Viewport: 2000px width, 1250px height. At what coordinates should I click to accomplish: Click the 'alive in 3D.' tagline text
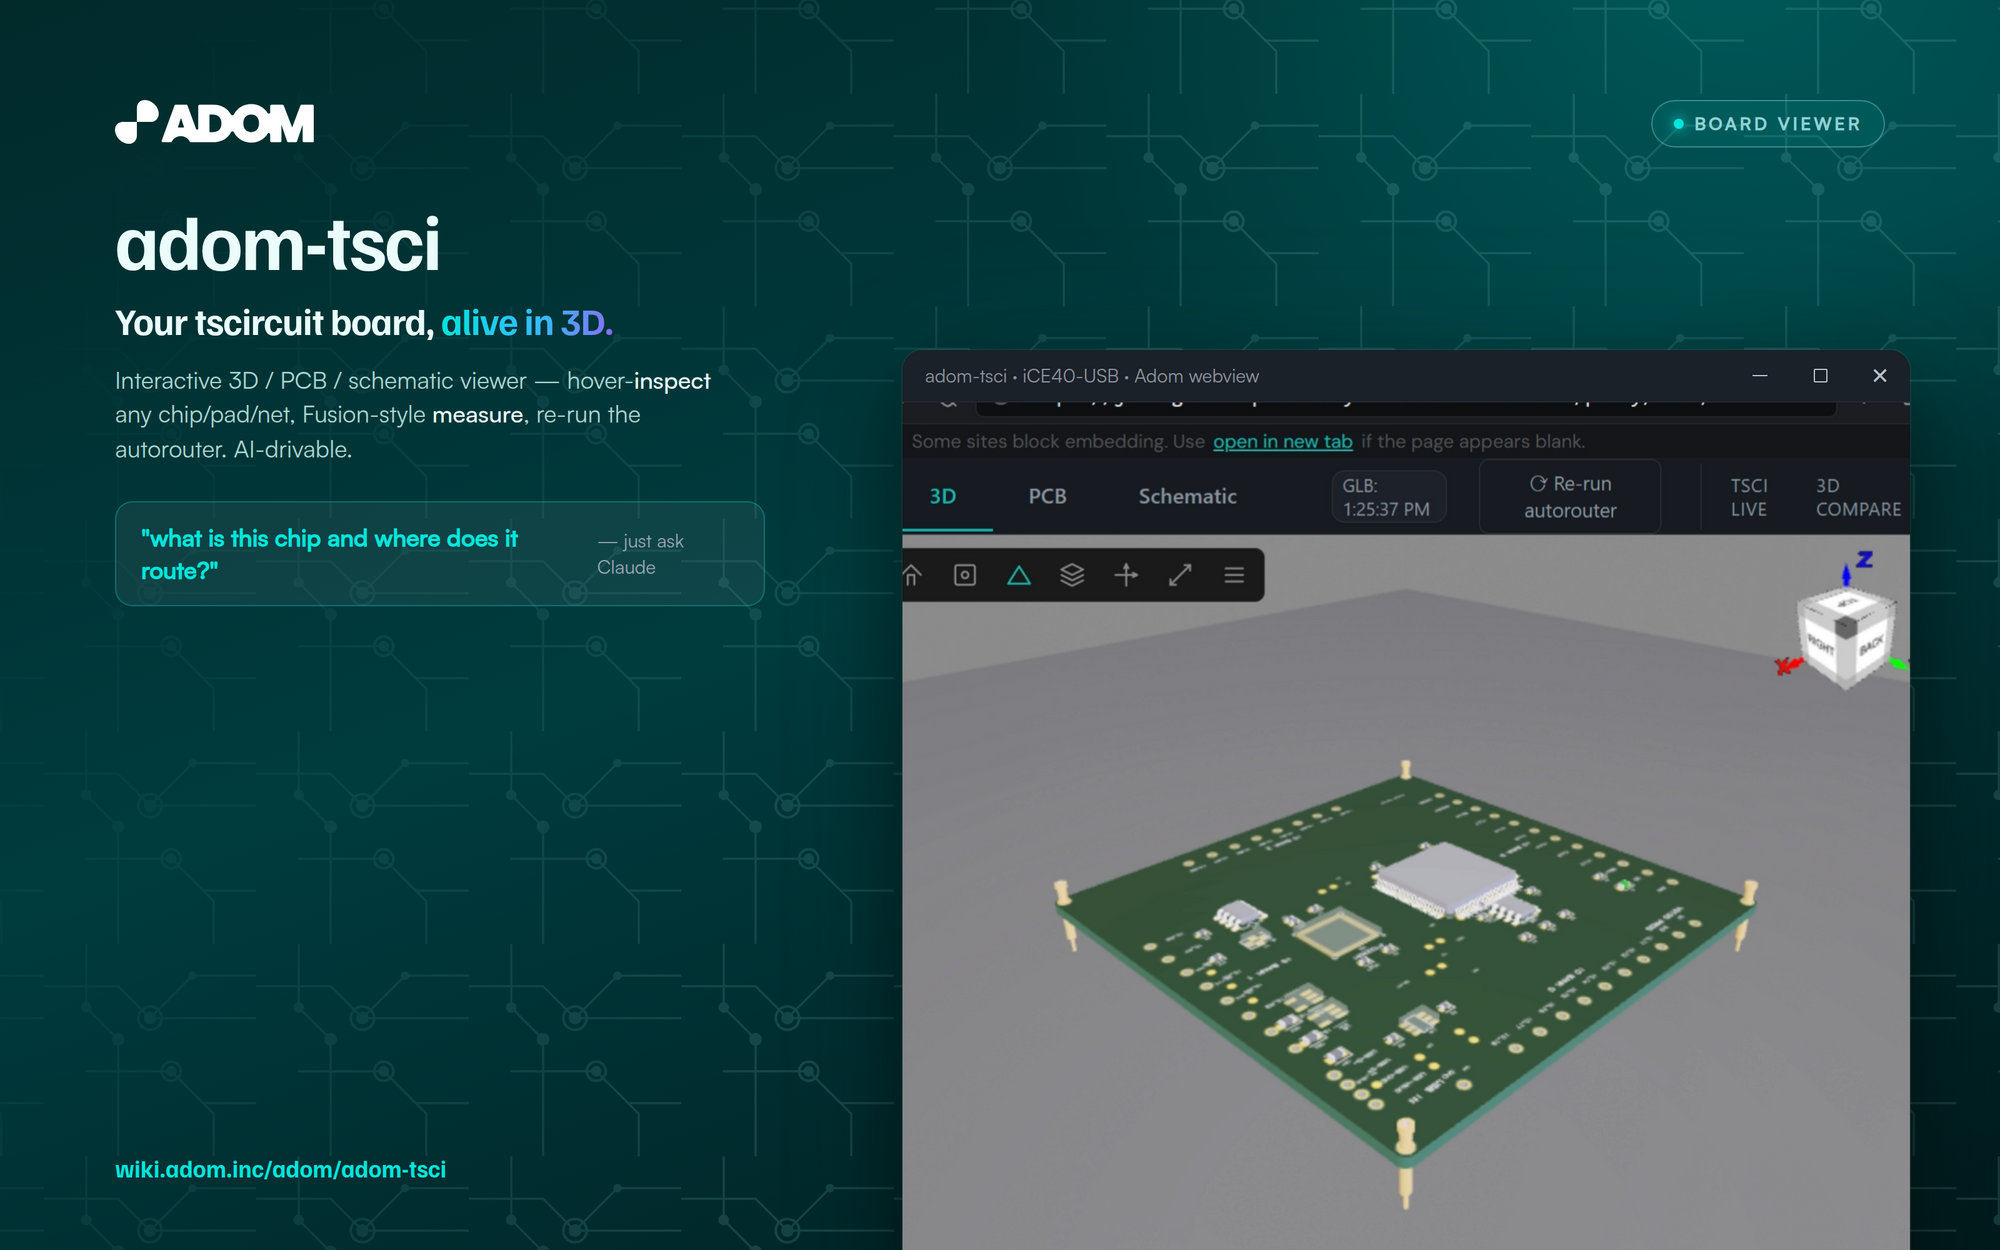(x=527, y=323)
